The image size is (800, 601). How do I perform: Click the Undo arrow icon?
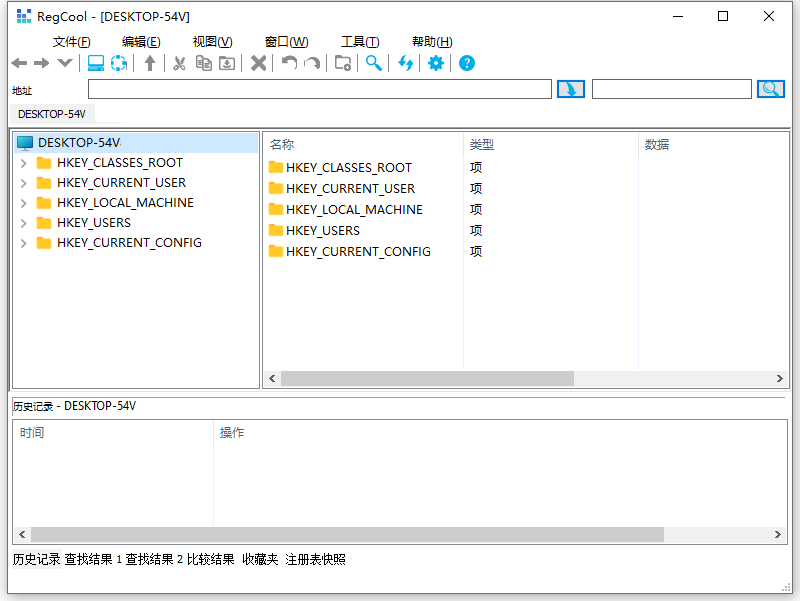click(288, 63)
